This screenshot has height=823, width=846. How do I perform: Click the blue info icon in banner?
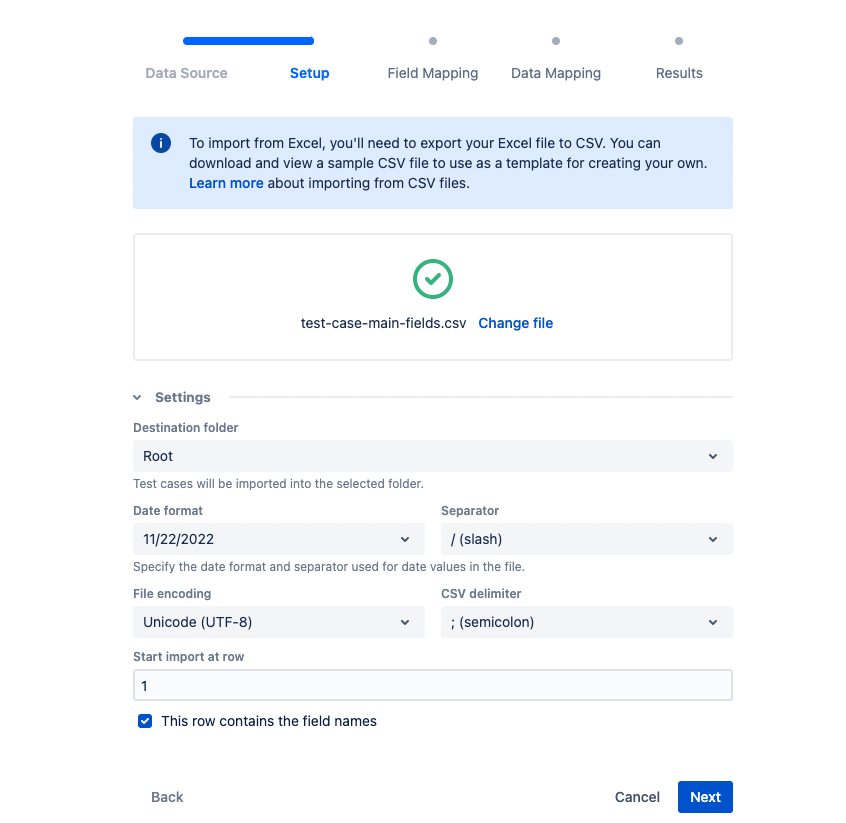click(x=161, y=143)
